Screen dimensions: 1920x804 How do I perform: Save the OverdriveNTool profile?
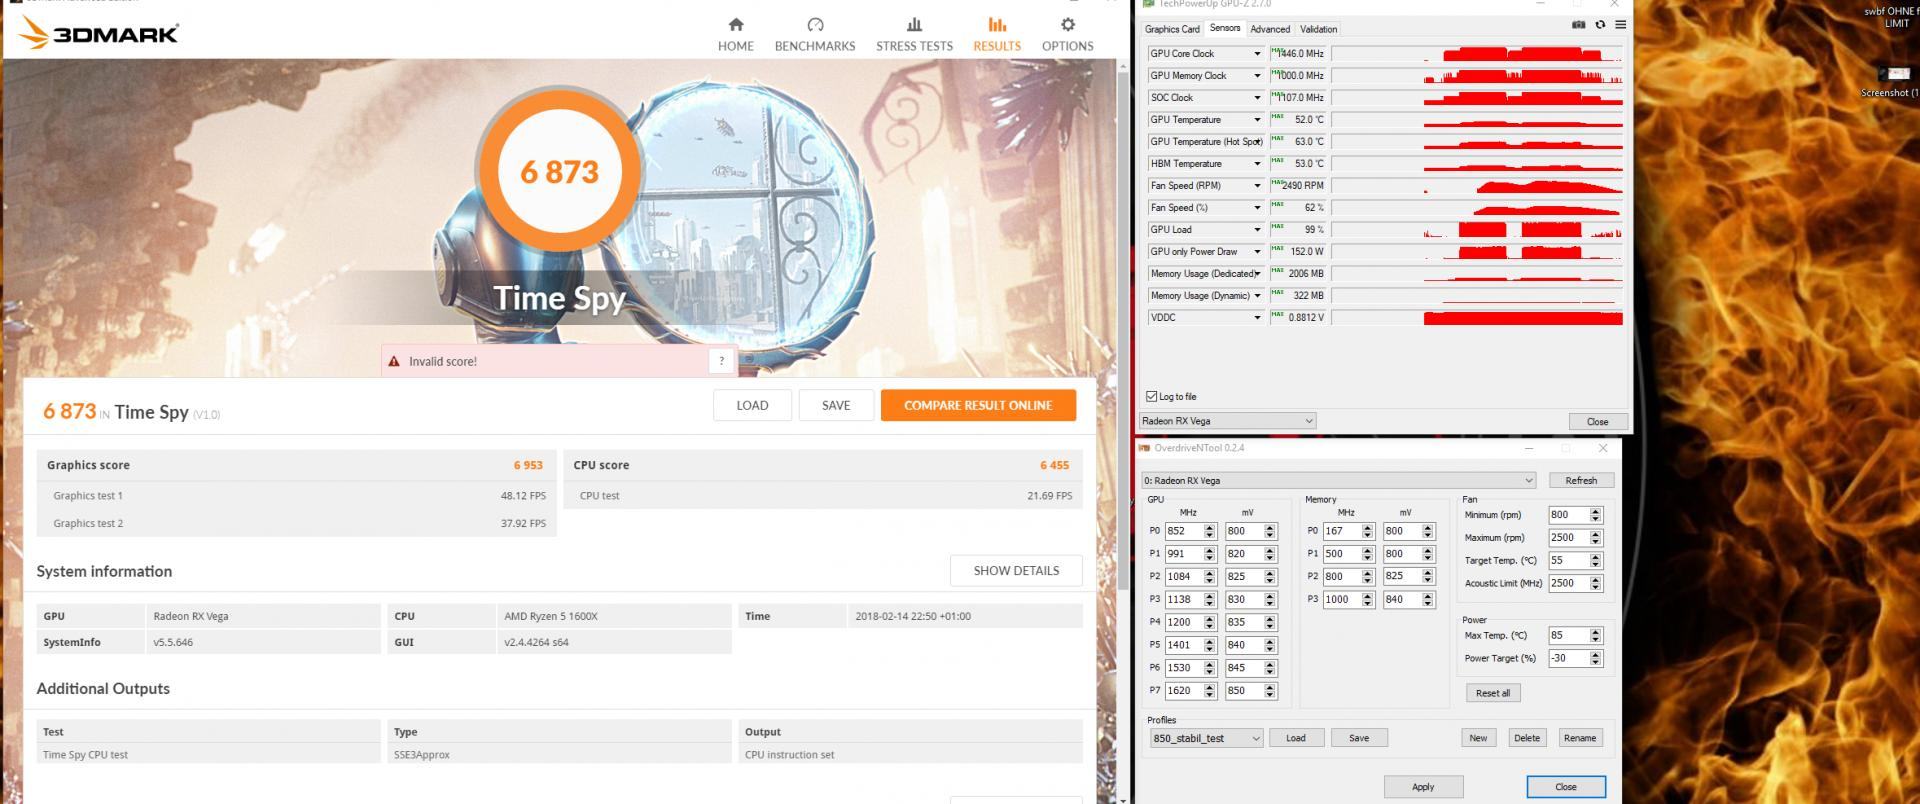pyautogui.click(x=1359, y=738)
